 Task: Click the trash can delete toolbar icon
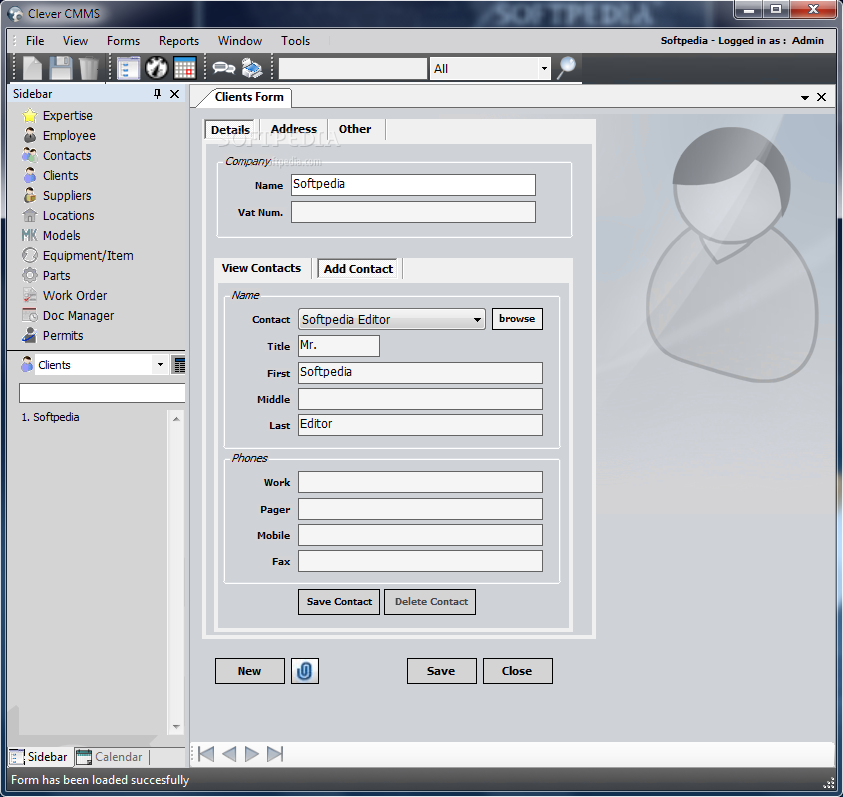tap(89, 68)
